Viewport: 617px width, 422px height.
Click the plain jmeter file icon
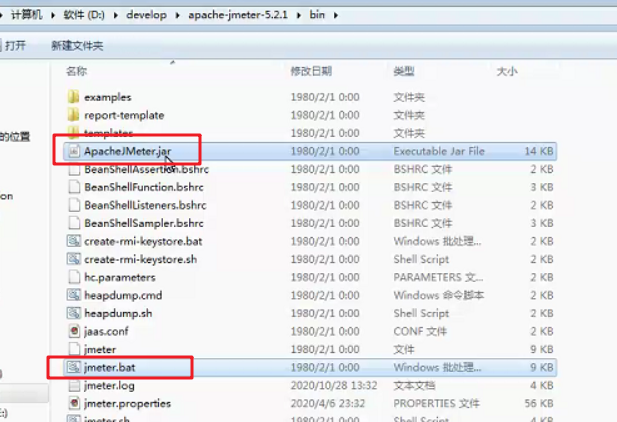(x=74, y=349)
